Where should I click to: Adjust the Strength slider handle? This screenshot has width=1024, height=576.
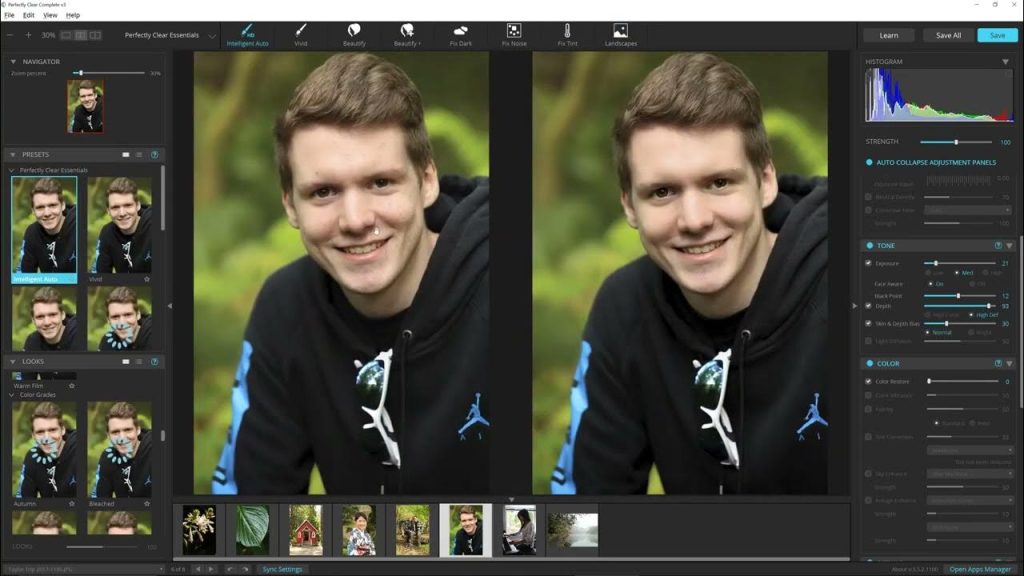click(x=956, y=142)
